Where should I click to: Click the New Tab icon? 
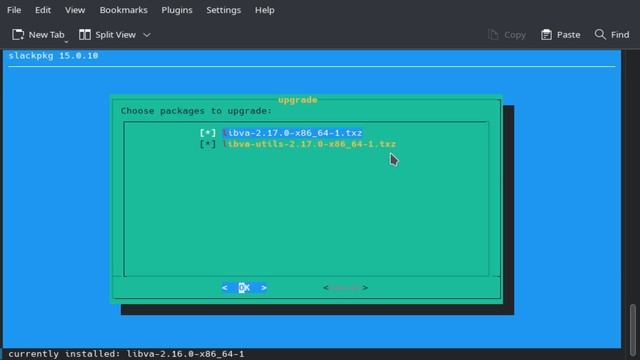(18, 35)
